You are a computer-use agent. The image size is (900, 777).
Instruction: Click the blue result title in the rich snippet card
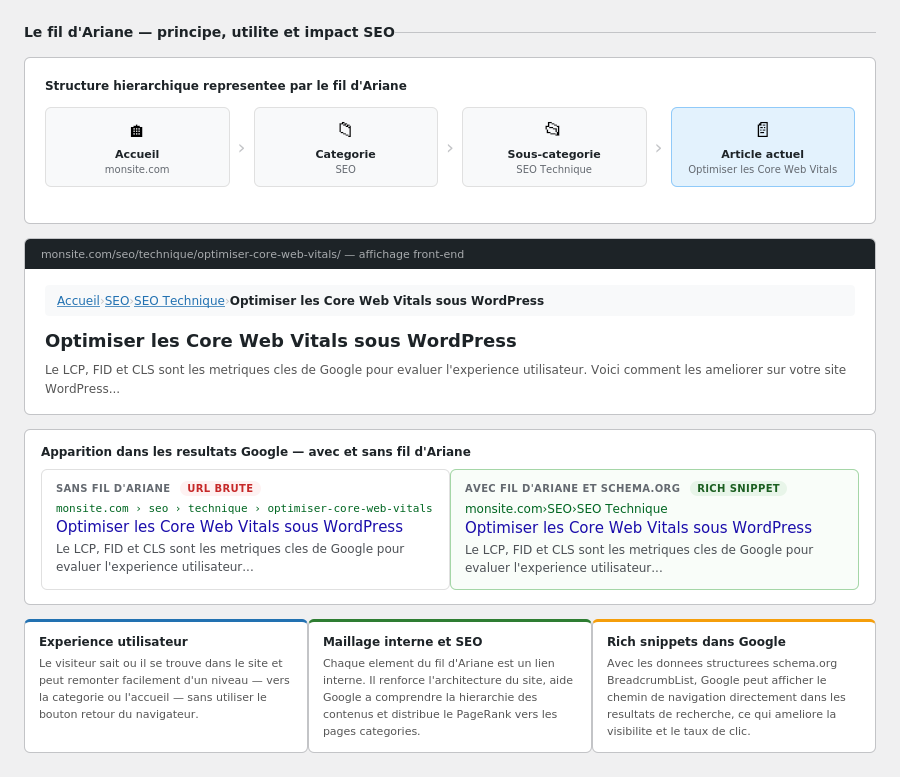pyautogui.click(x=638, y=527)
